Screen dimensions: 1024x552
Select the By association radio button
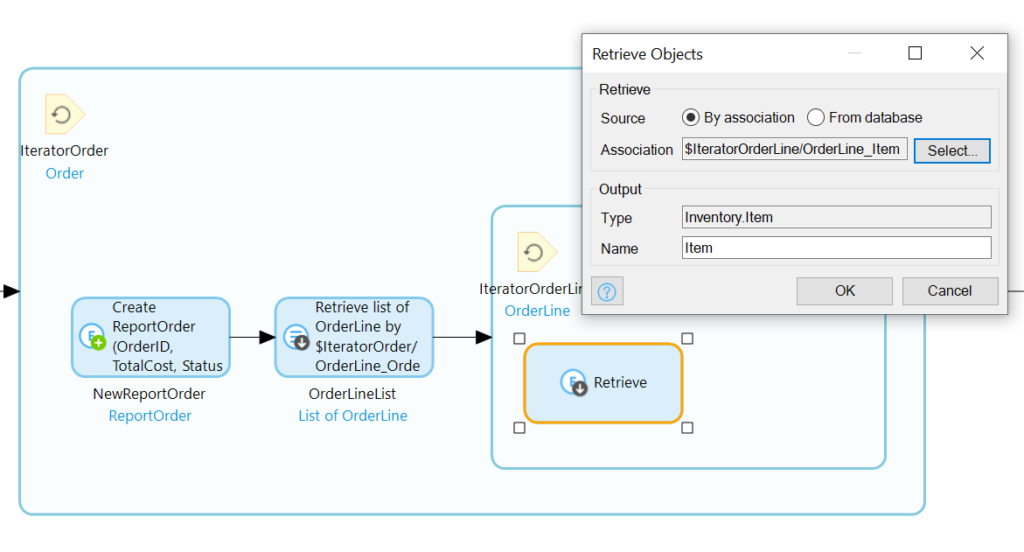point(691,118)
